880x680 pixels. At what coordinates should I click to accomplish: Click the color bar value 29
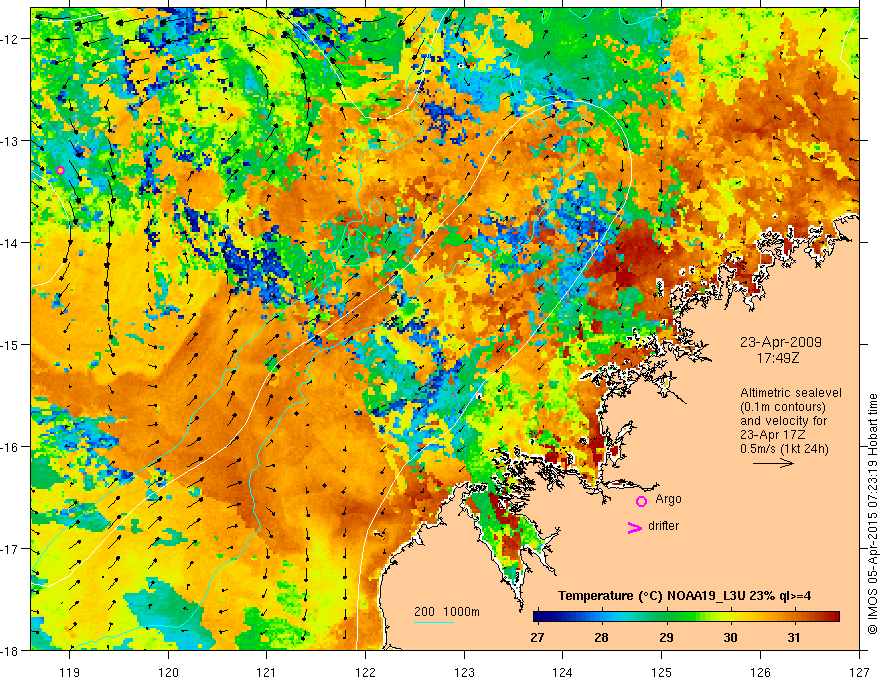coord(666,638)
